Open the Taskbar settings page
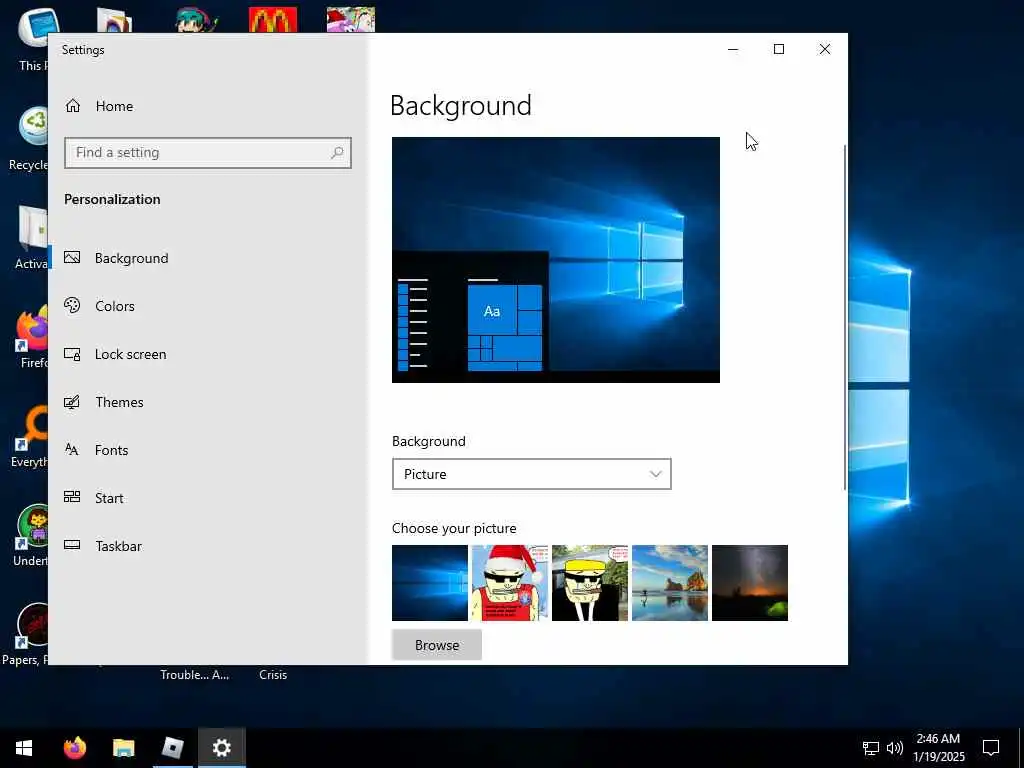This screenshot has width=1024, height=768. point(118,546)
